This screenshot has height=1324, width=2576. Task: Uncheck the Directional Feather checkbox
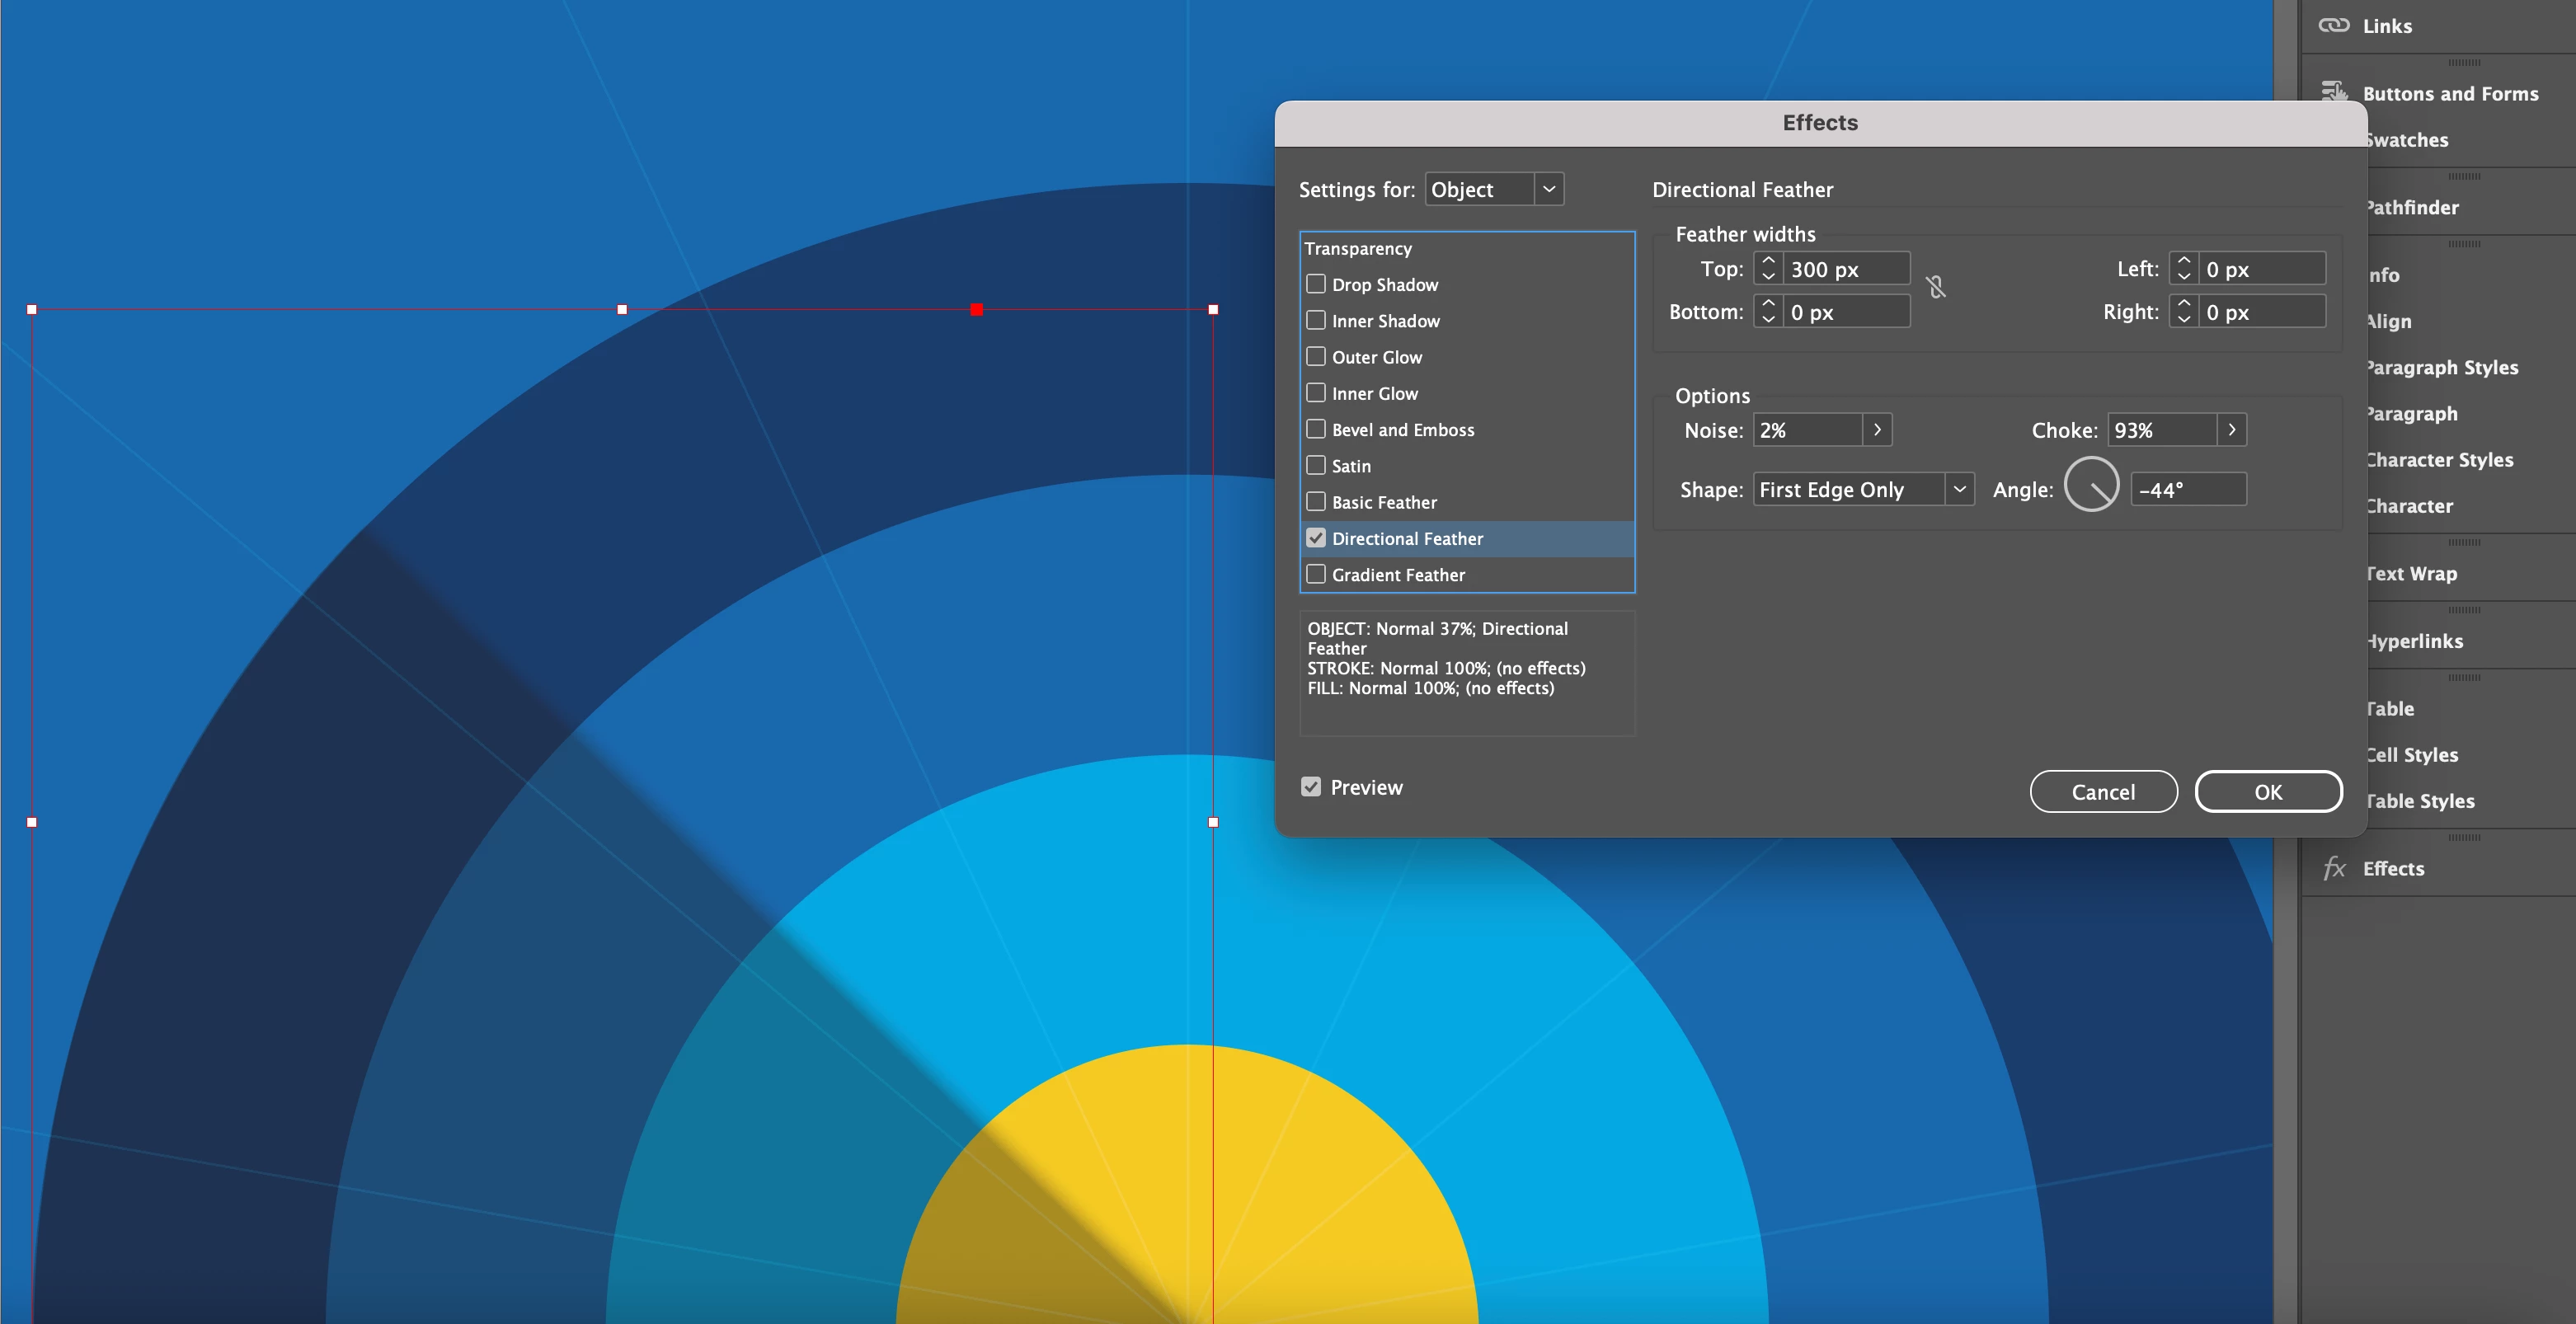[x=1316, y=538]
